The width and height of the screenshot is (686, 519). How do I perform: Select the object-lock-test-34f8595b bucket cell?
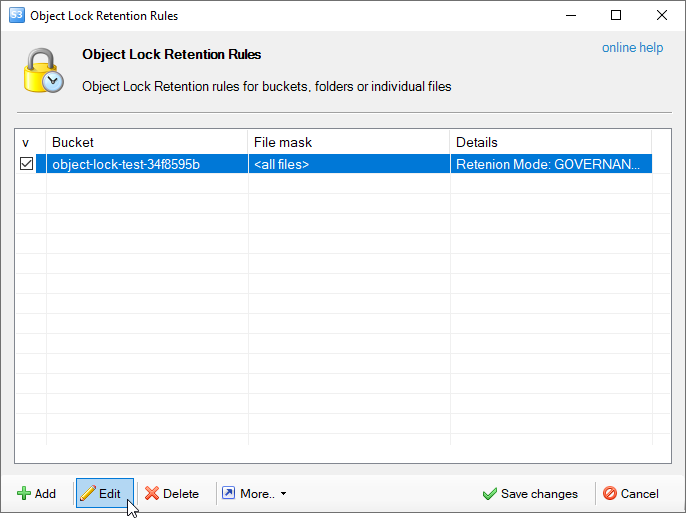point(147,164)
